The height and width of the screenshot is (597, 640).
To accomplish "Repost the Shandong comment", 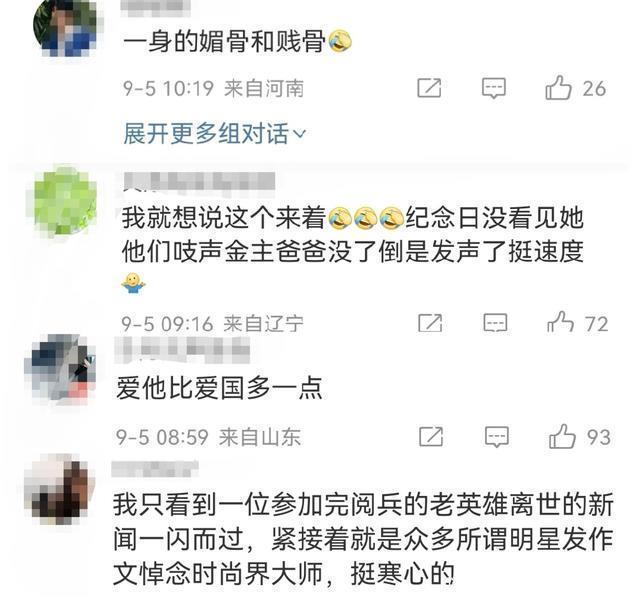I will click(x=431, y=437).
